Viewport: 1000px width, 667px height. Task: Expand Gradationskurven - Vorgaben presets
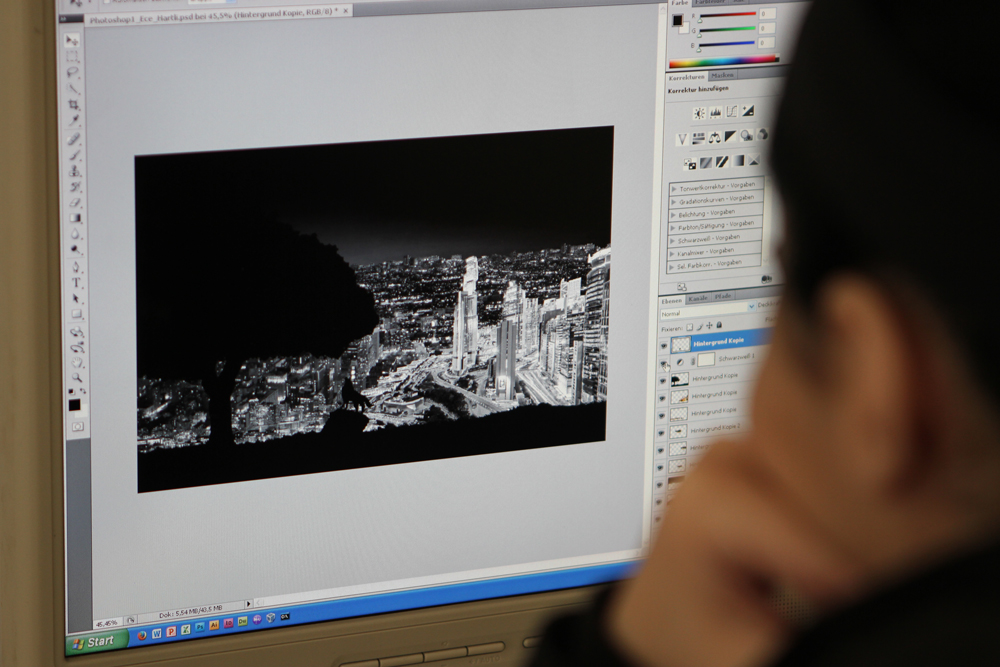[x=673, y=202]
